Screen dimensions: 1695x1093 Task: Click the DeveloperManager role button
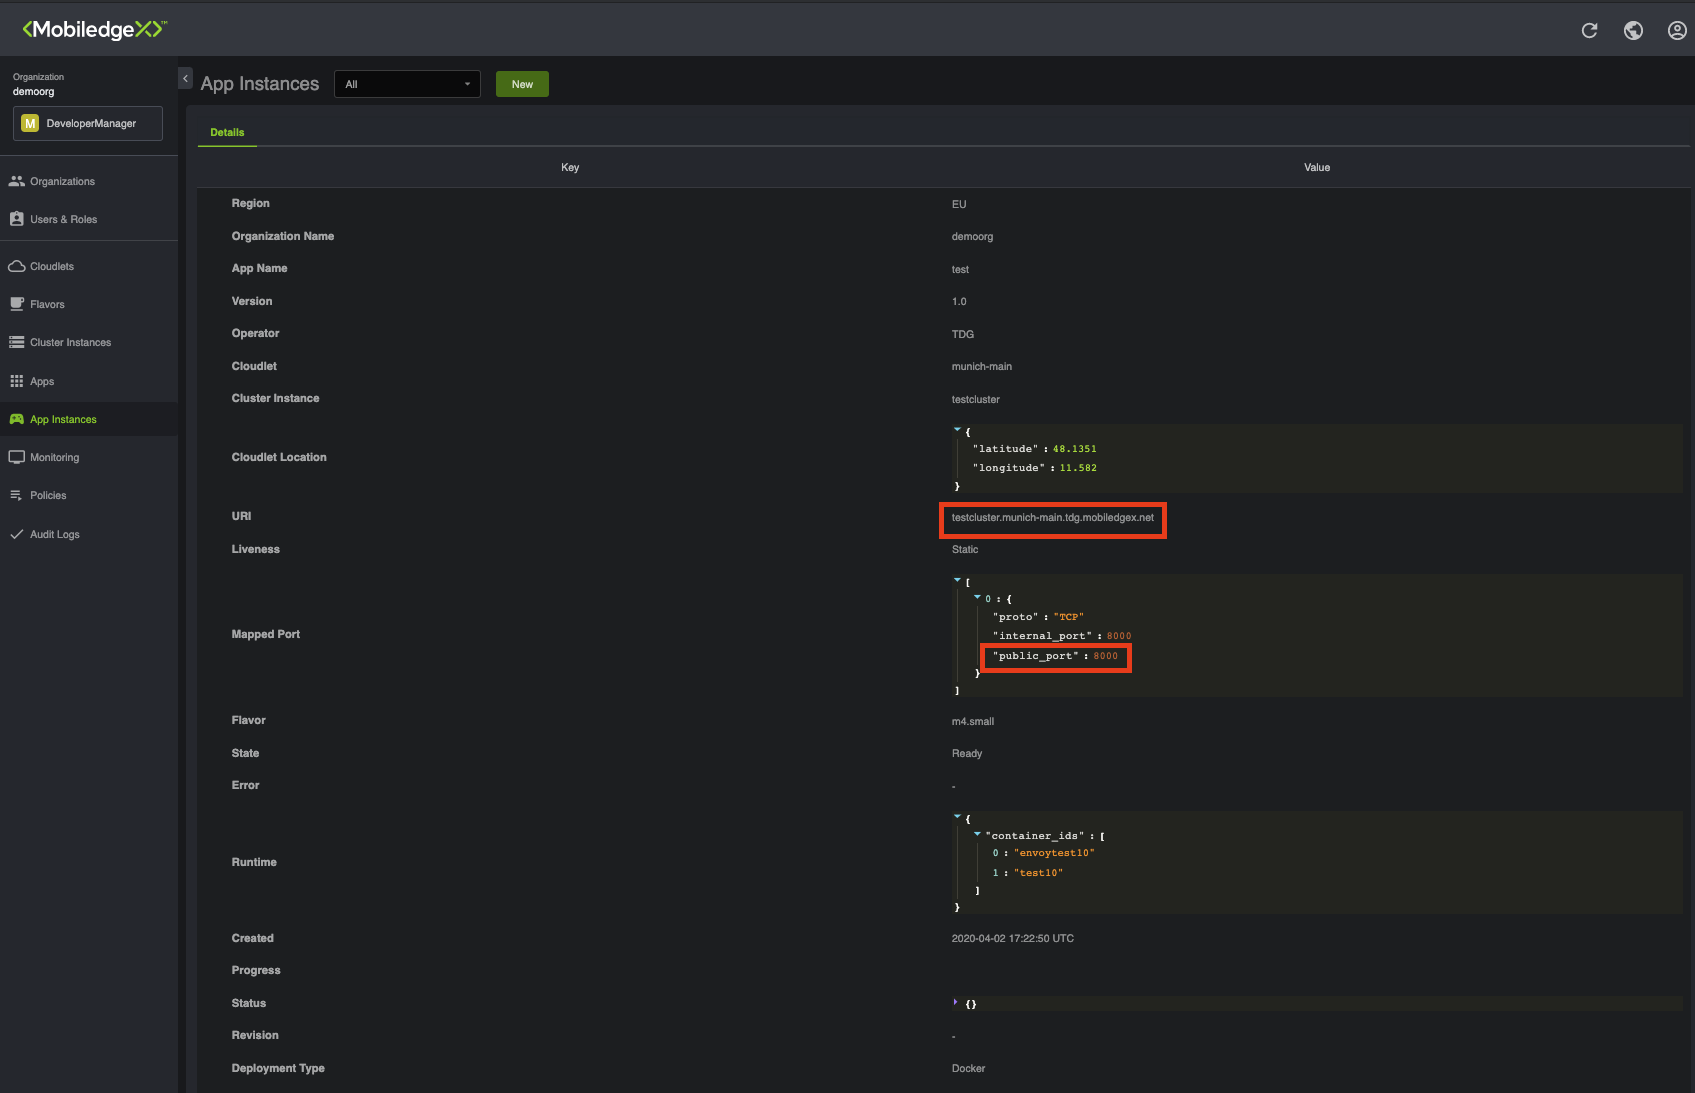click(x=88, y=123)
